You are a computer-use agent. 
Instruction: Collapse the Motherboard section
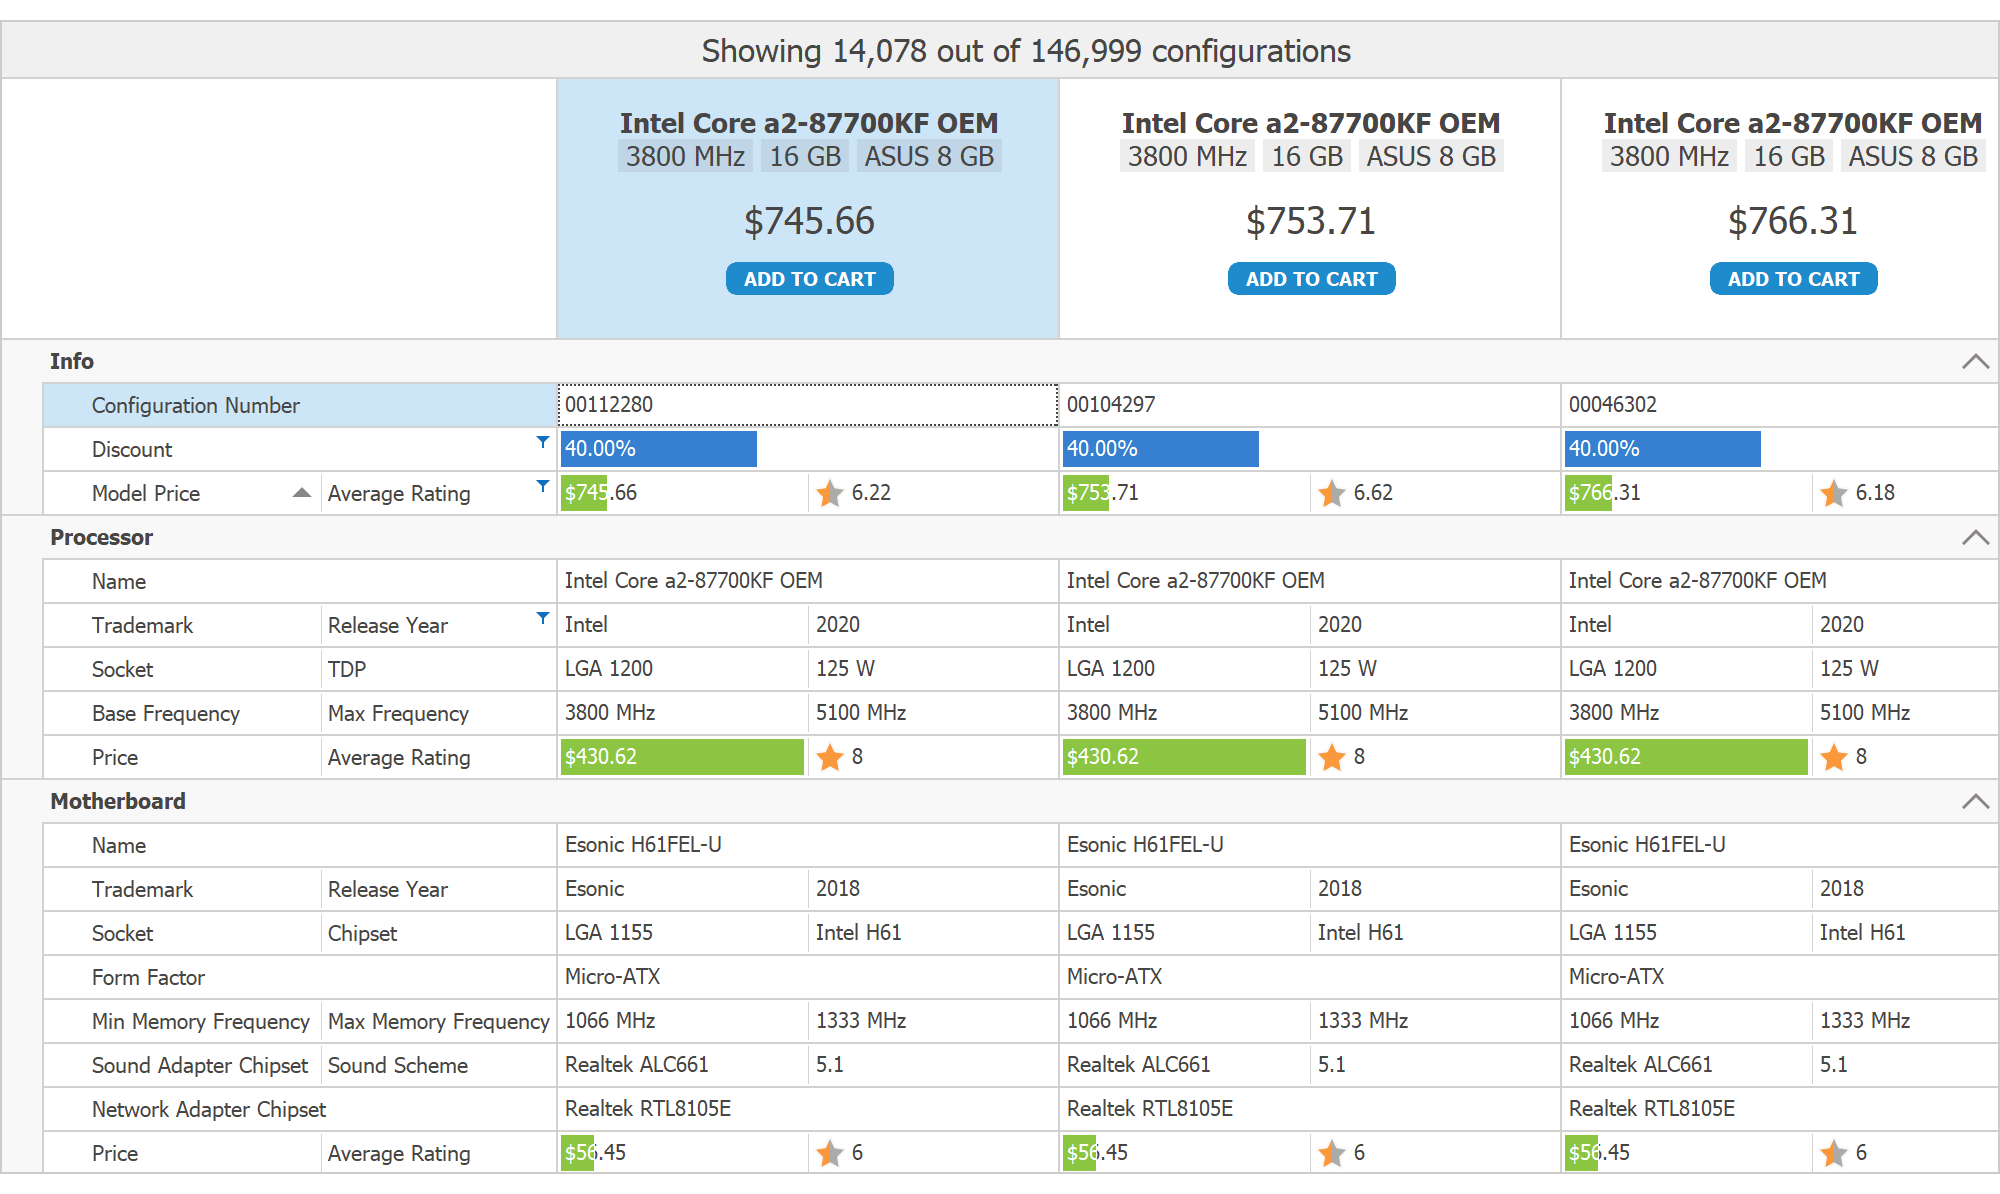pos(1975,801)
